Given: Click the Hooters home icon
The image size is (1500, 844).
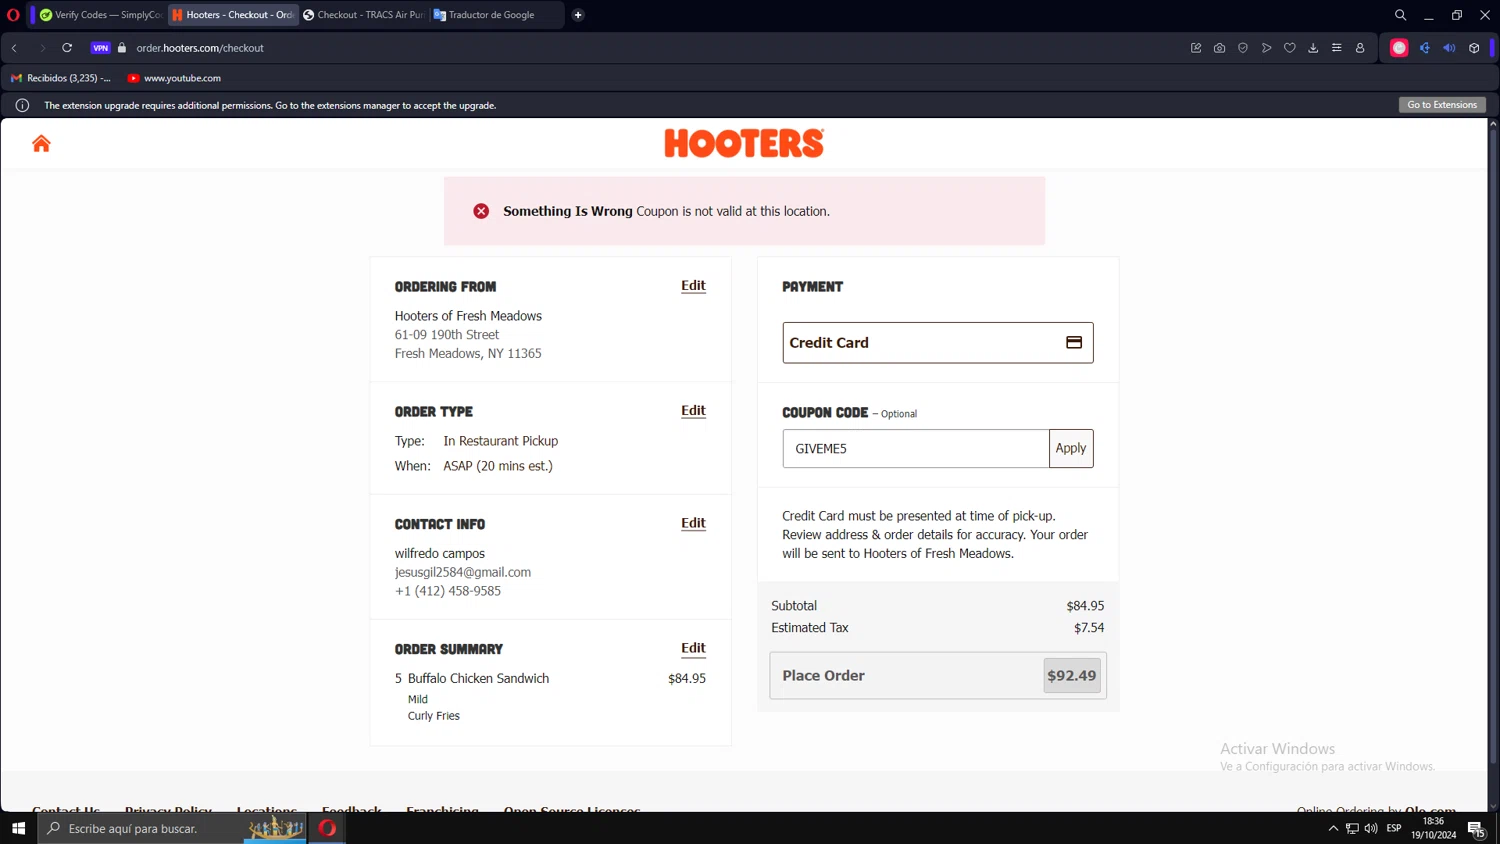Looking at the screenshot, I should click(x=41, y=144).
